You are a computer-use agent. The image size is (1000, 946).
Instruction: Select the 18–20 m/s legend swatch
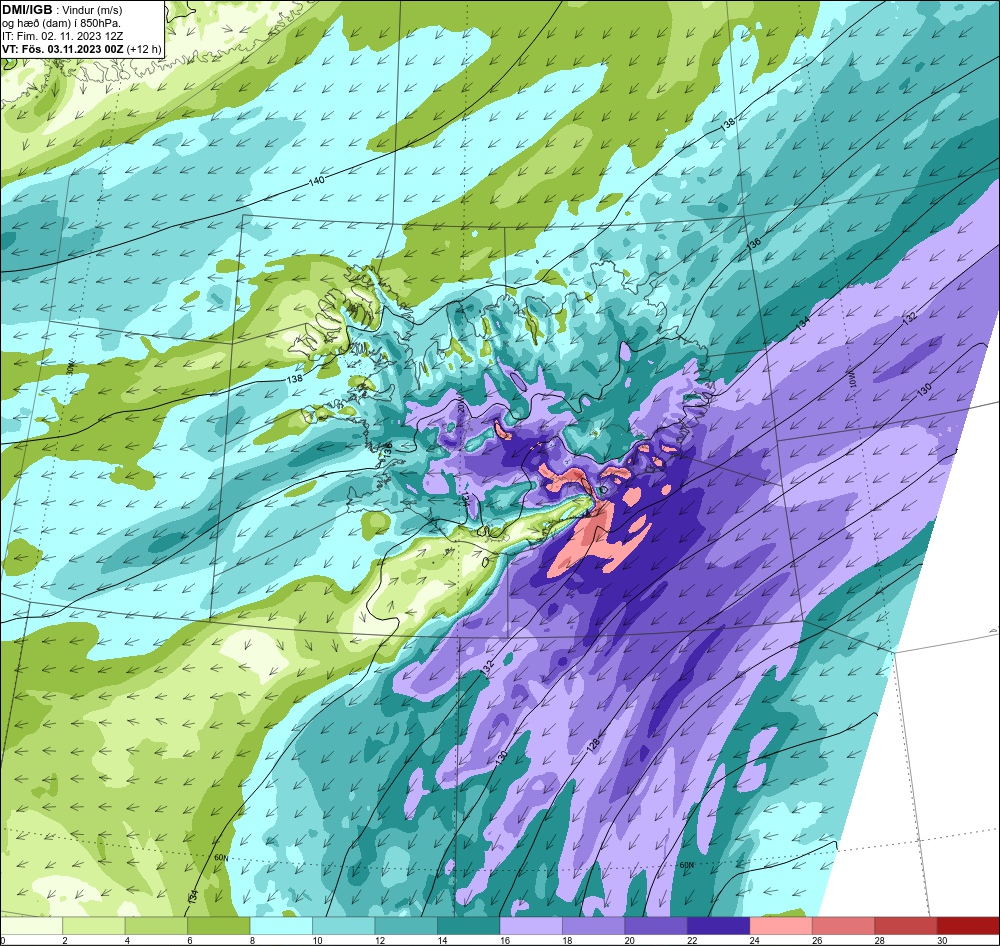[x=594, y=925]
